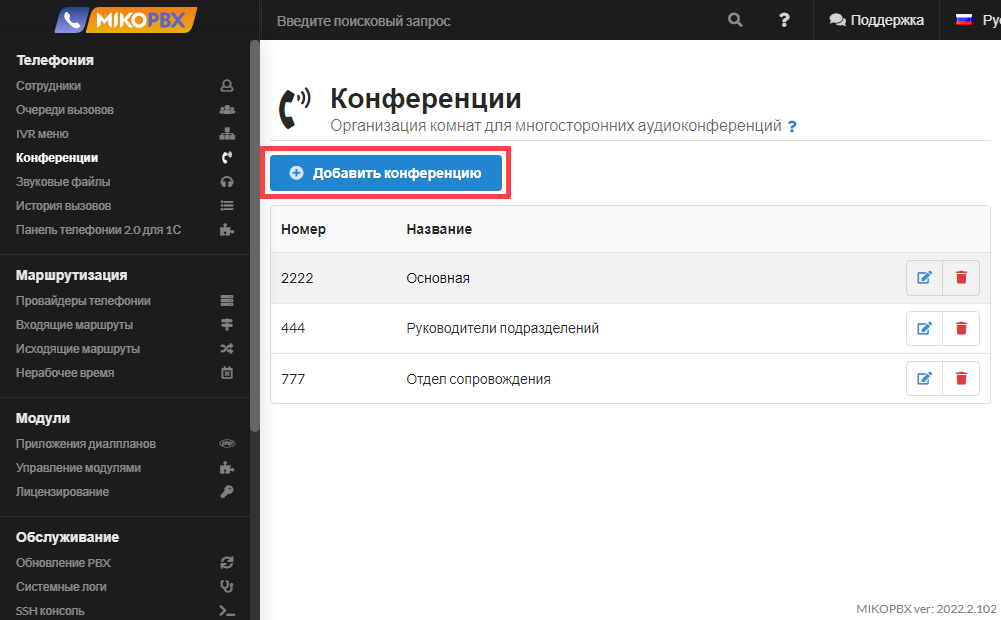1001x620 pixels.
Task: Click the search query input field
Action: 490,21
